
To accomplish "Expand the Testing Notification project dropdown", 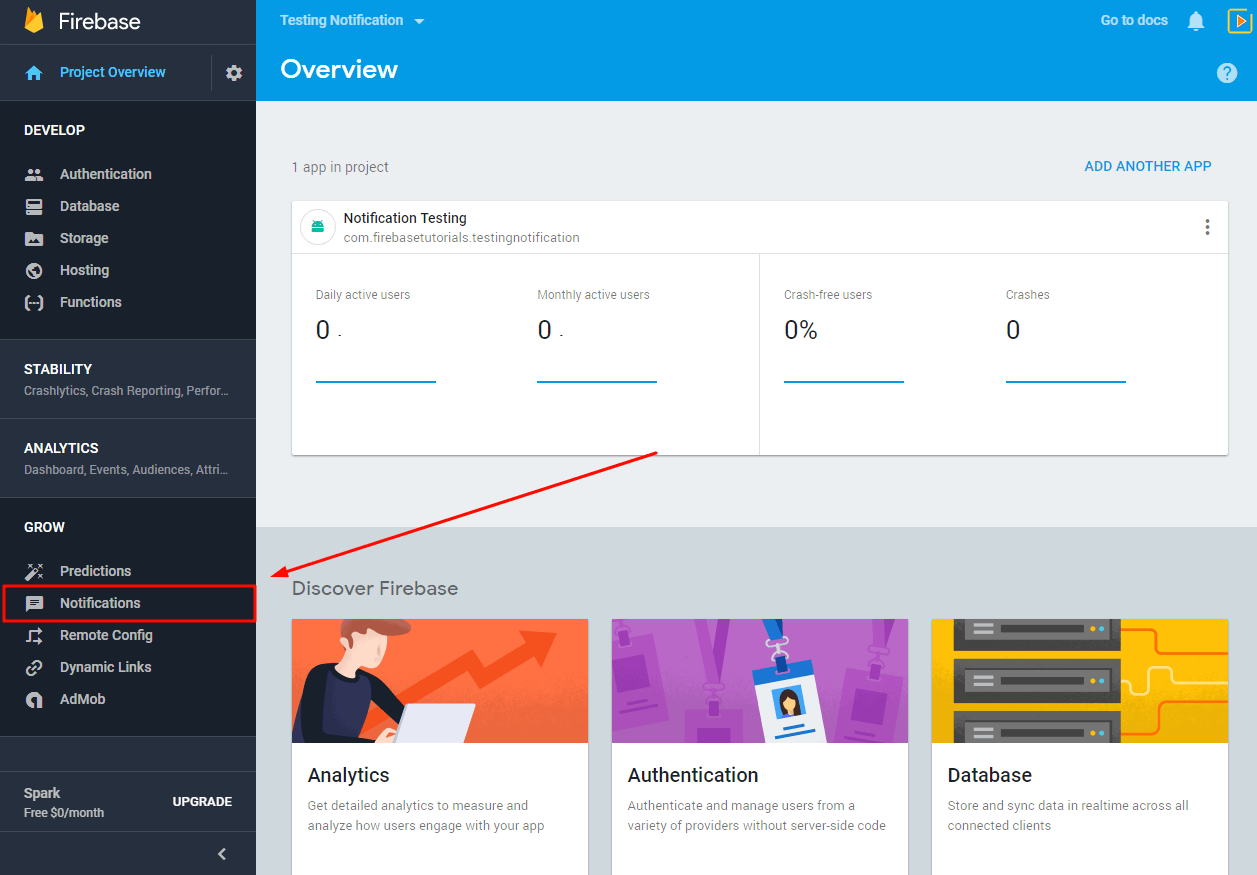I will (351, 20).
